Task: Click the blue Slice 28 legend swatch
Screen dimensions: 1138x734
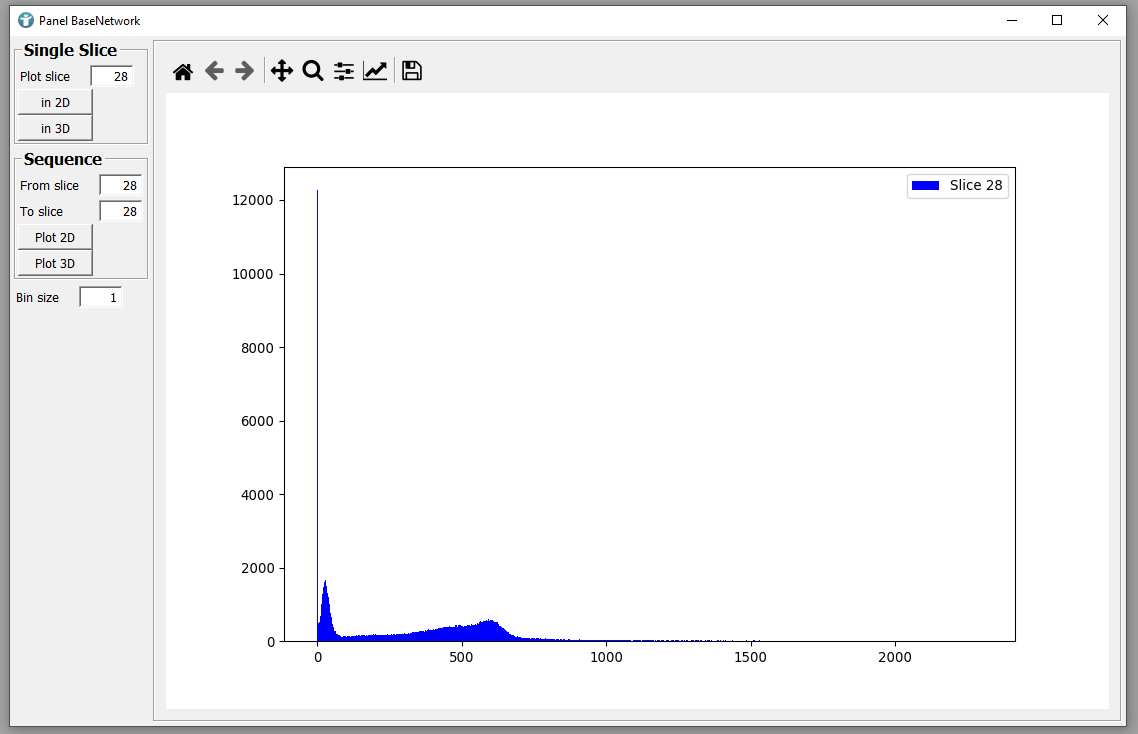Action: tap(925, 185)
